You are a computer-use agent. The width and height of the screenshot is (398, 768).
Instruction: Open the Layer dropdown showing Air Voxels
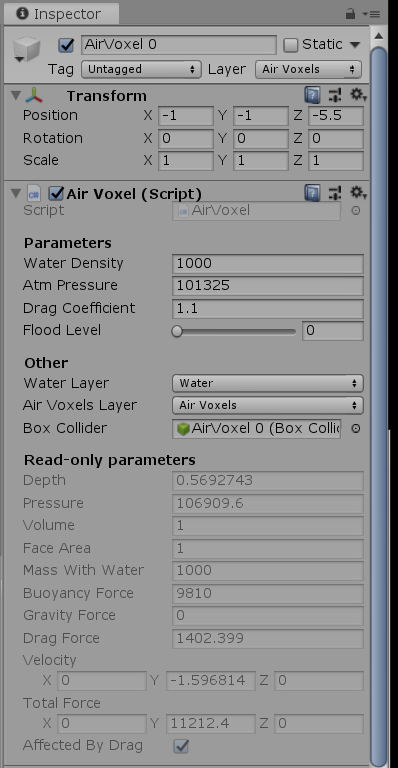coord(308,69)
